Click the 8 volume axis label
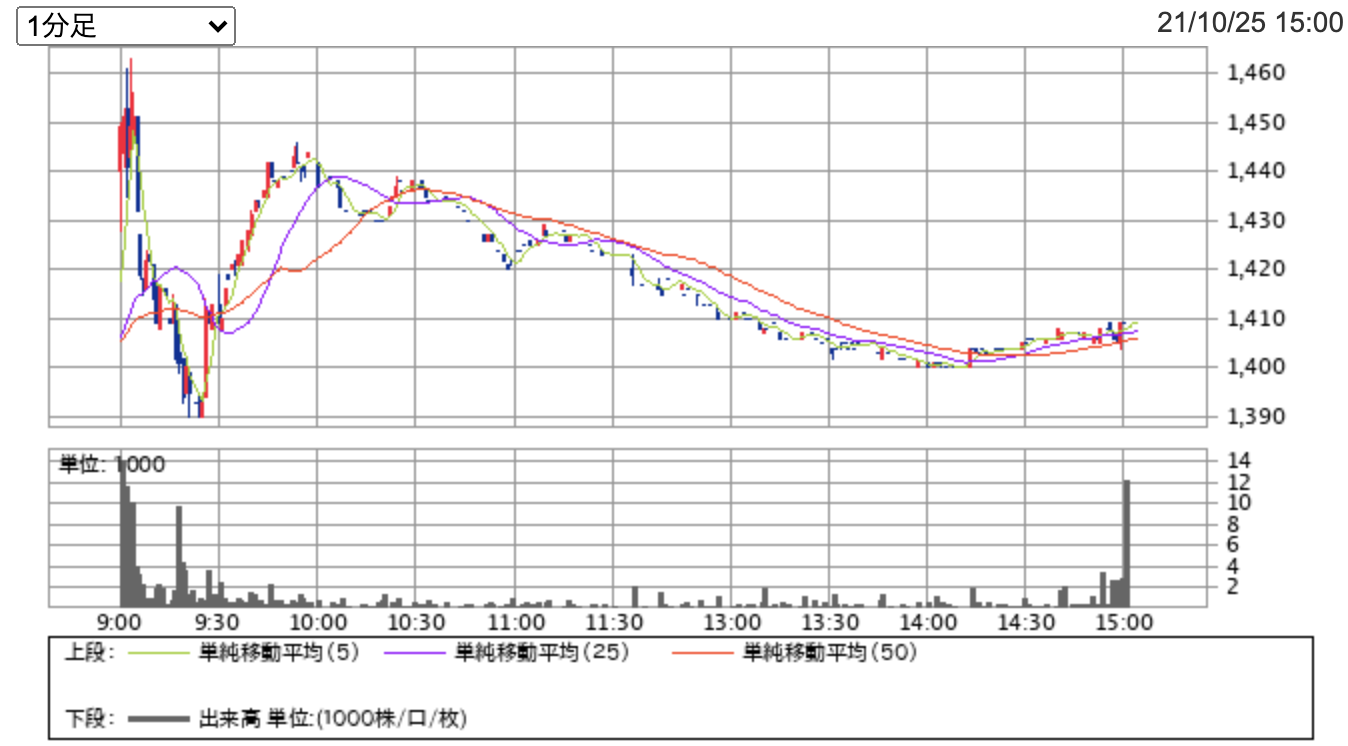Screen dimensions: 1348x746 (1232, 523)
